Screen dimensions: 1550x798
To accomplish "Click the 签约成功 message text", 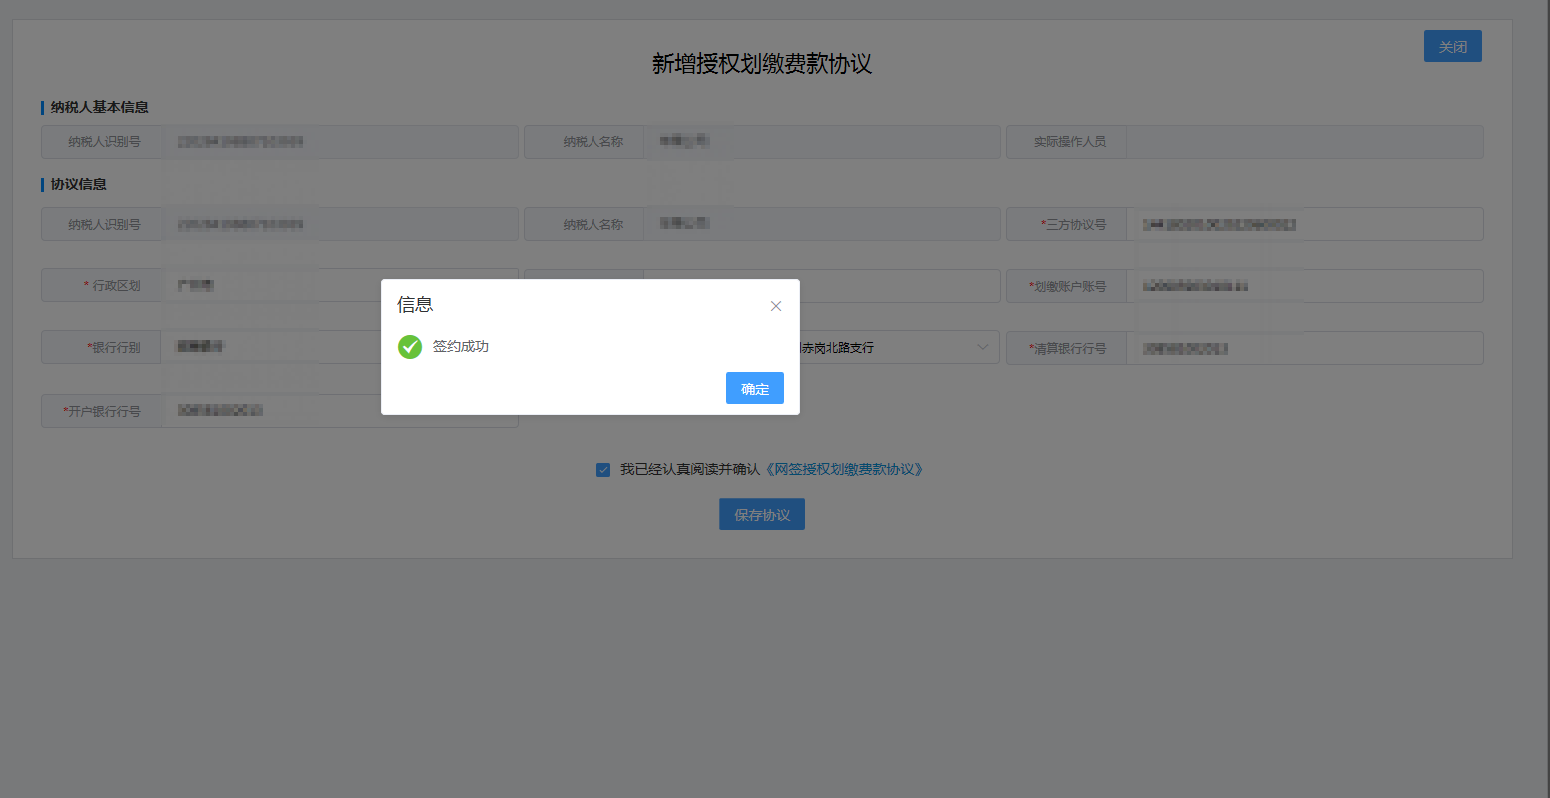I will pos(461,347).
